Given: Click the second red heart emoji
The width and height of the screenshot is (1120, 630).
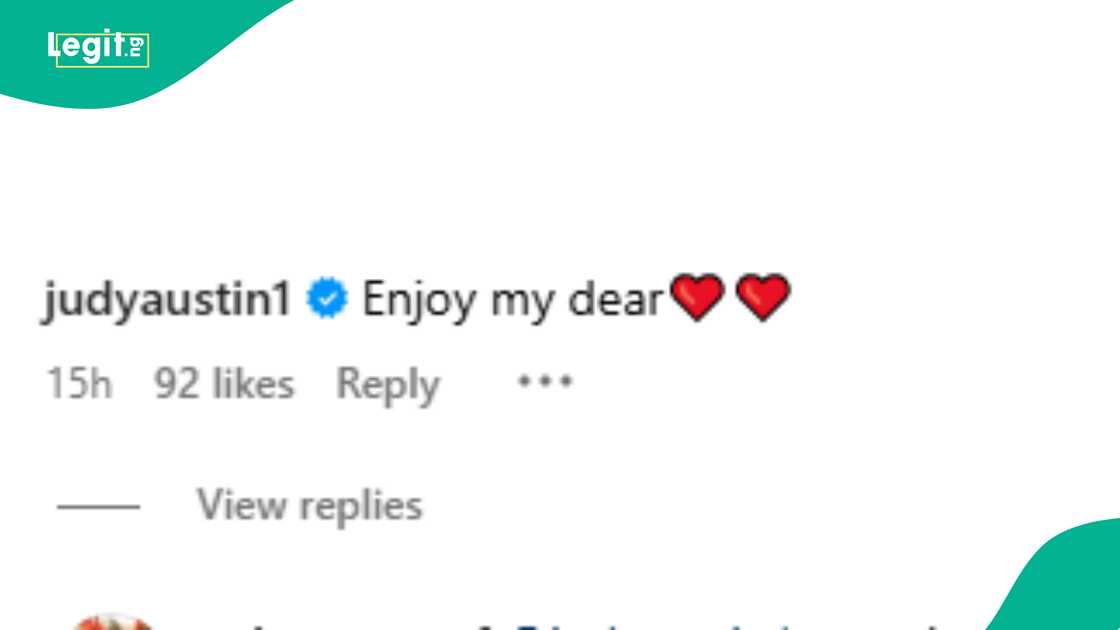Looking at the screenshot, I should point(763,299).
